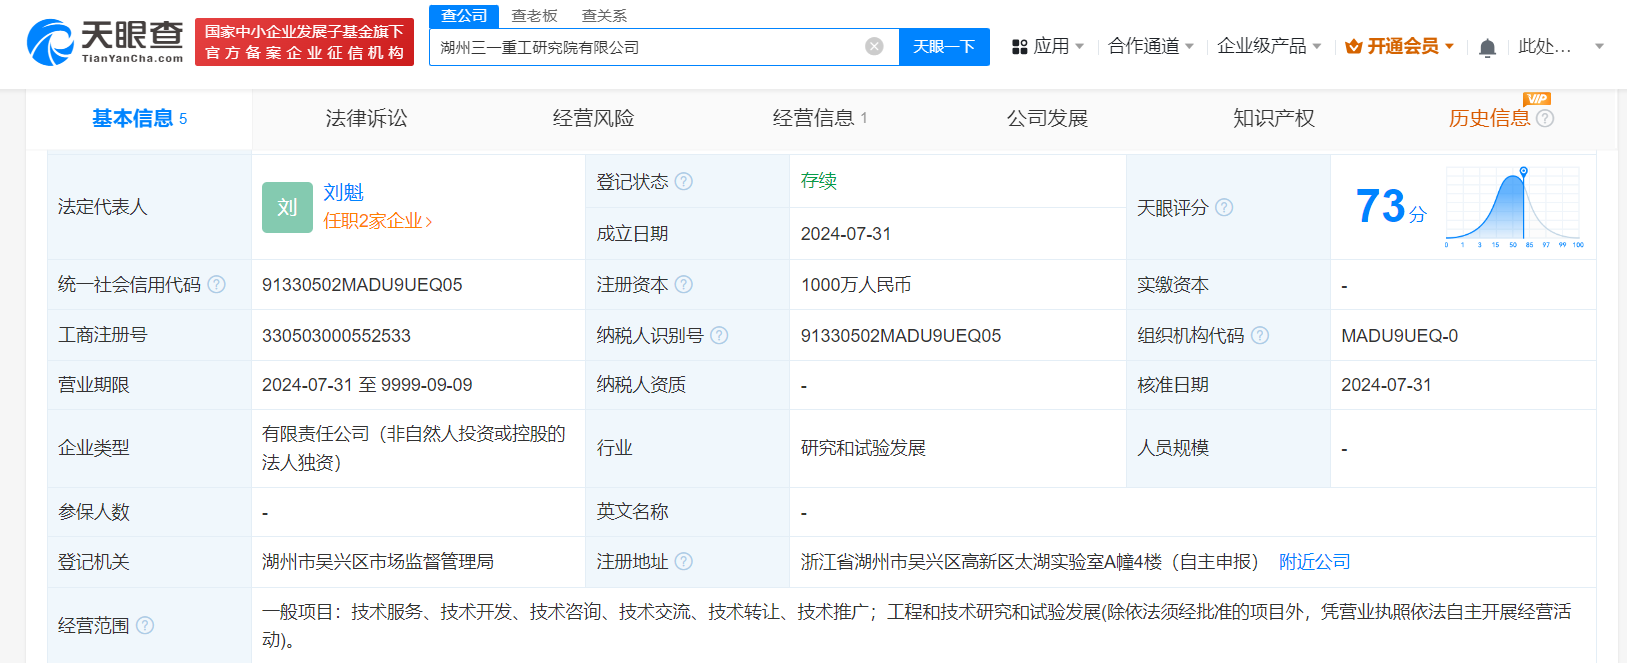Open the 附近公司 link
Viewport: 1627px width, 663px height.
1314,562
